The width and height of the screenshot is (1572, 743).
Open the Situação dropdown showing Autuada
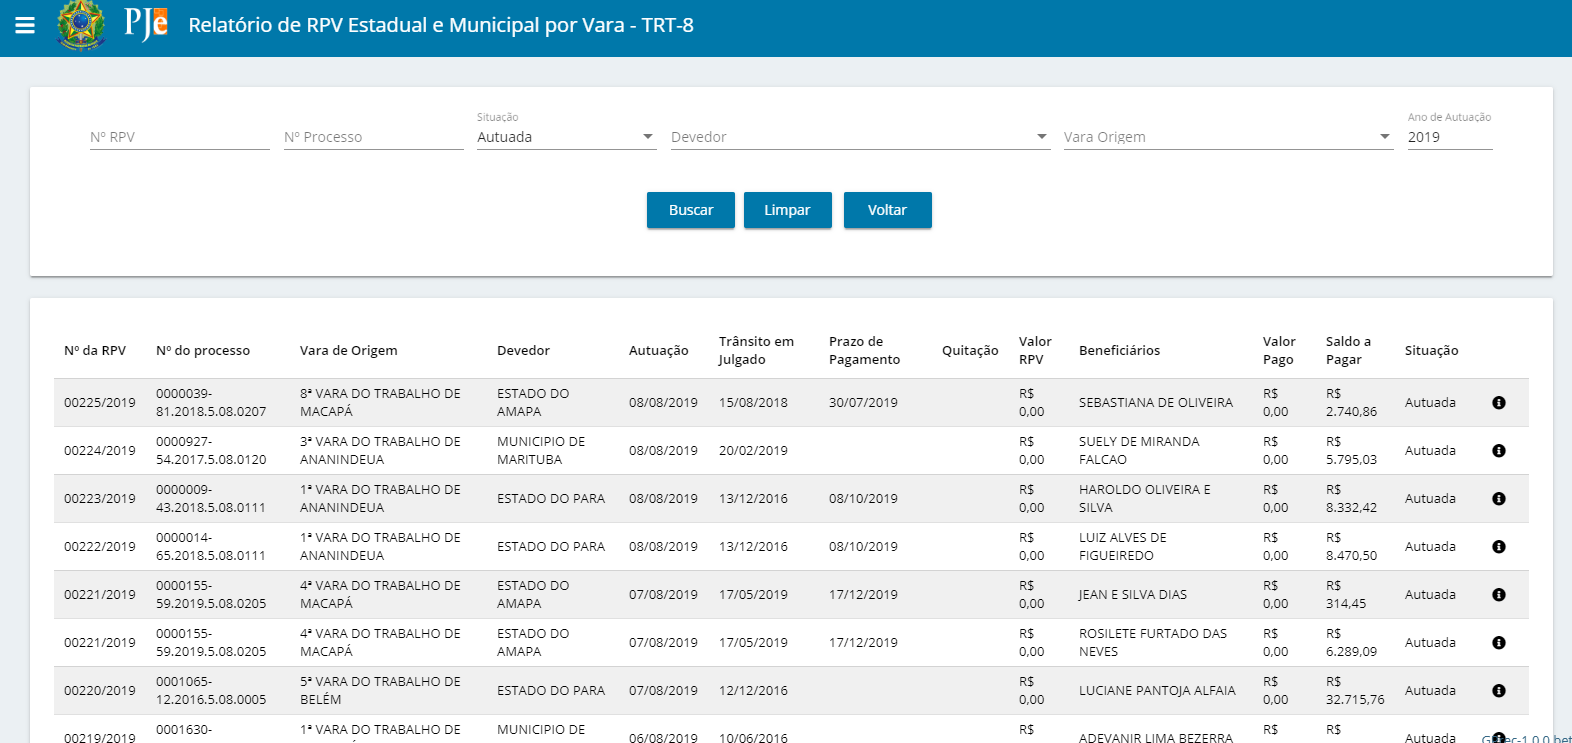(566, 137)
